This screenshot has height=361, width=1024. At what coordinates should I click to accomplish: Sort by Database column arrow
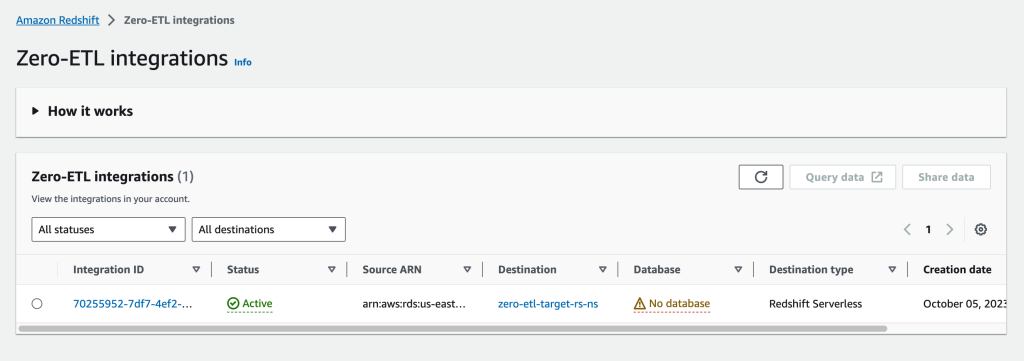[x=738, y=270]
